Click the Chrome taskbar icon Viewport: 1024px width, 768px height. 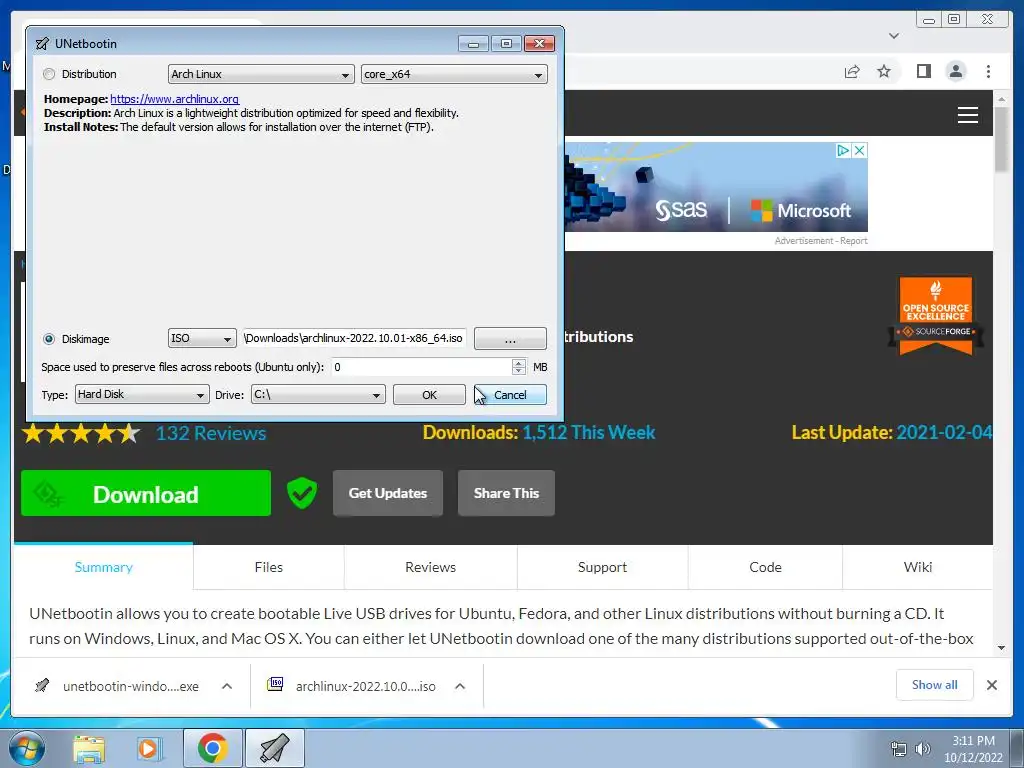[x=212, y=748]
